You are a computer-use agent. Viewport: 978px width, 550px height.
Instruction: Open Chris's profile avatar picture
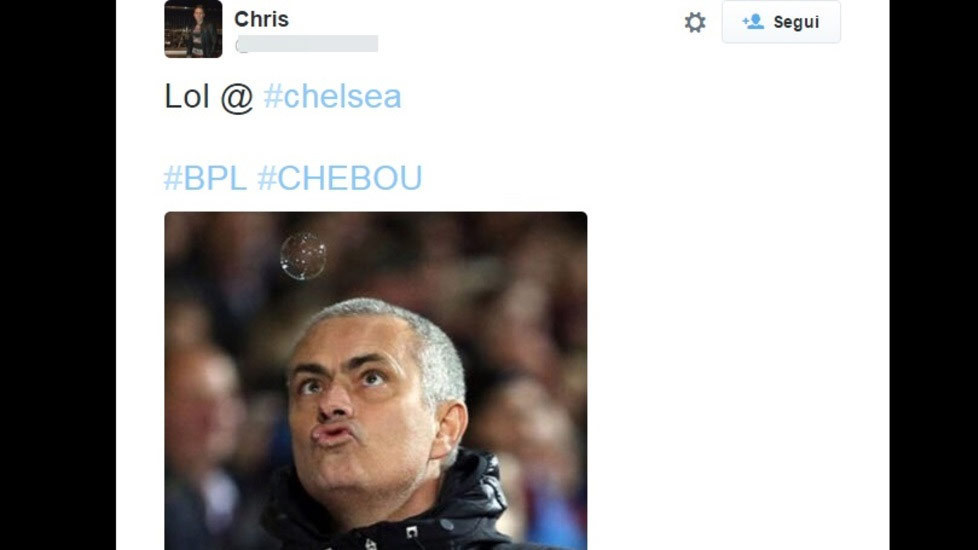[x=193, y=29]
